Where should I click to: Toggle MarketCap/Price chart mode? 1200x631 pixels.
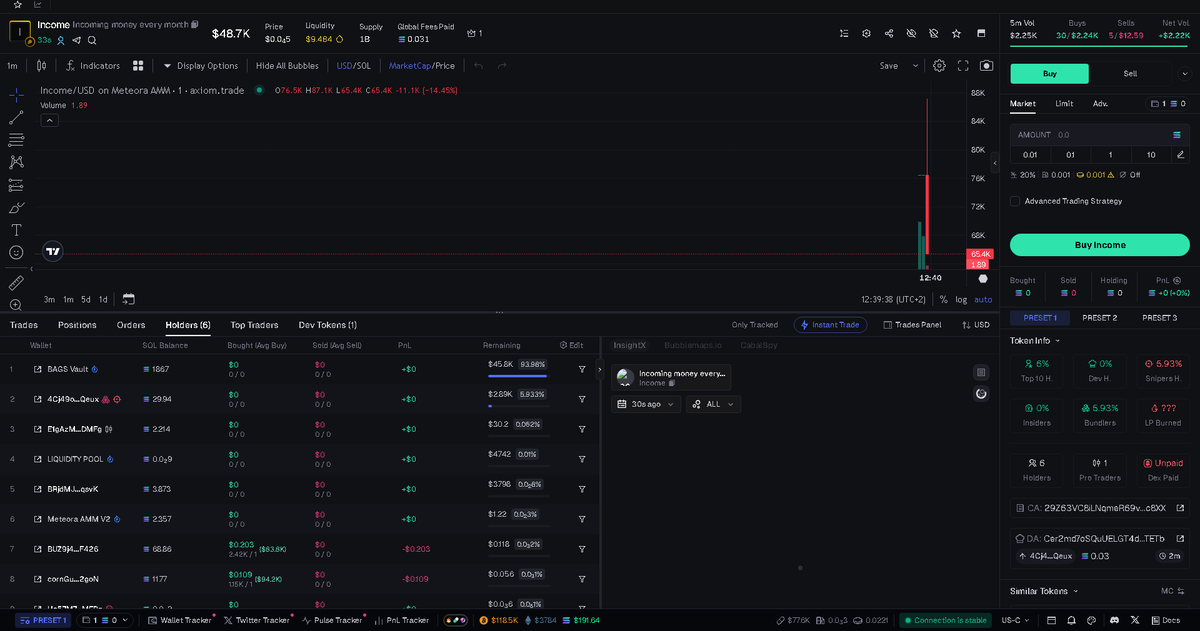[x=422, y=66]
